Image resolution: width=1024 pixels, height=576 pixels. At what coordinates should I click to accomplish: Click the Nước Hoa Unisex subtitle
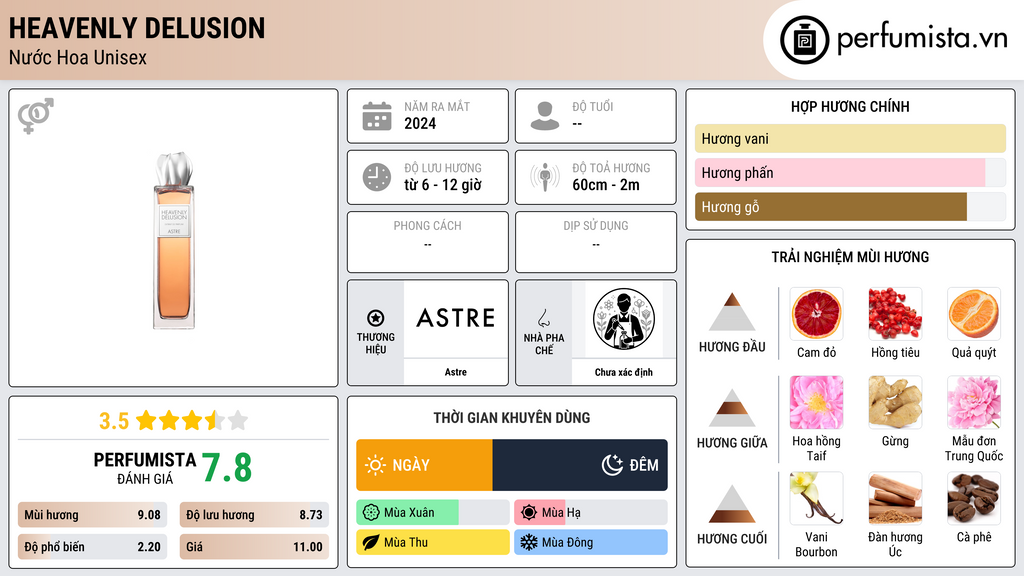78,57
